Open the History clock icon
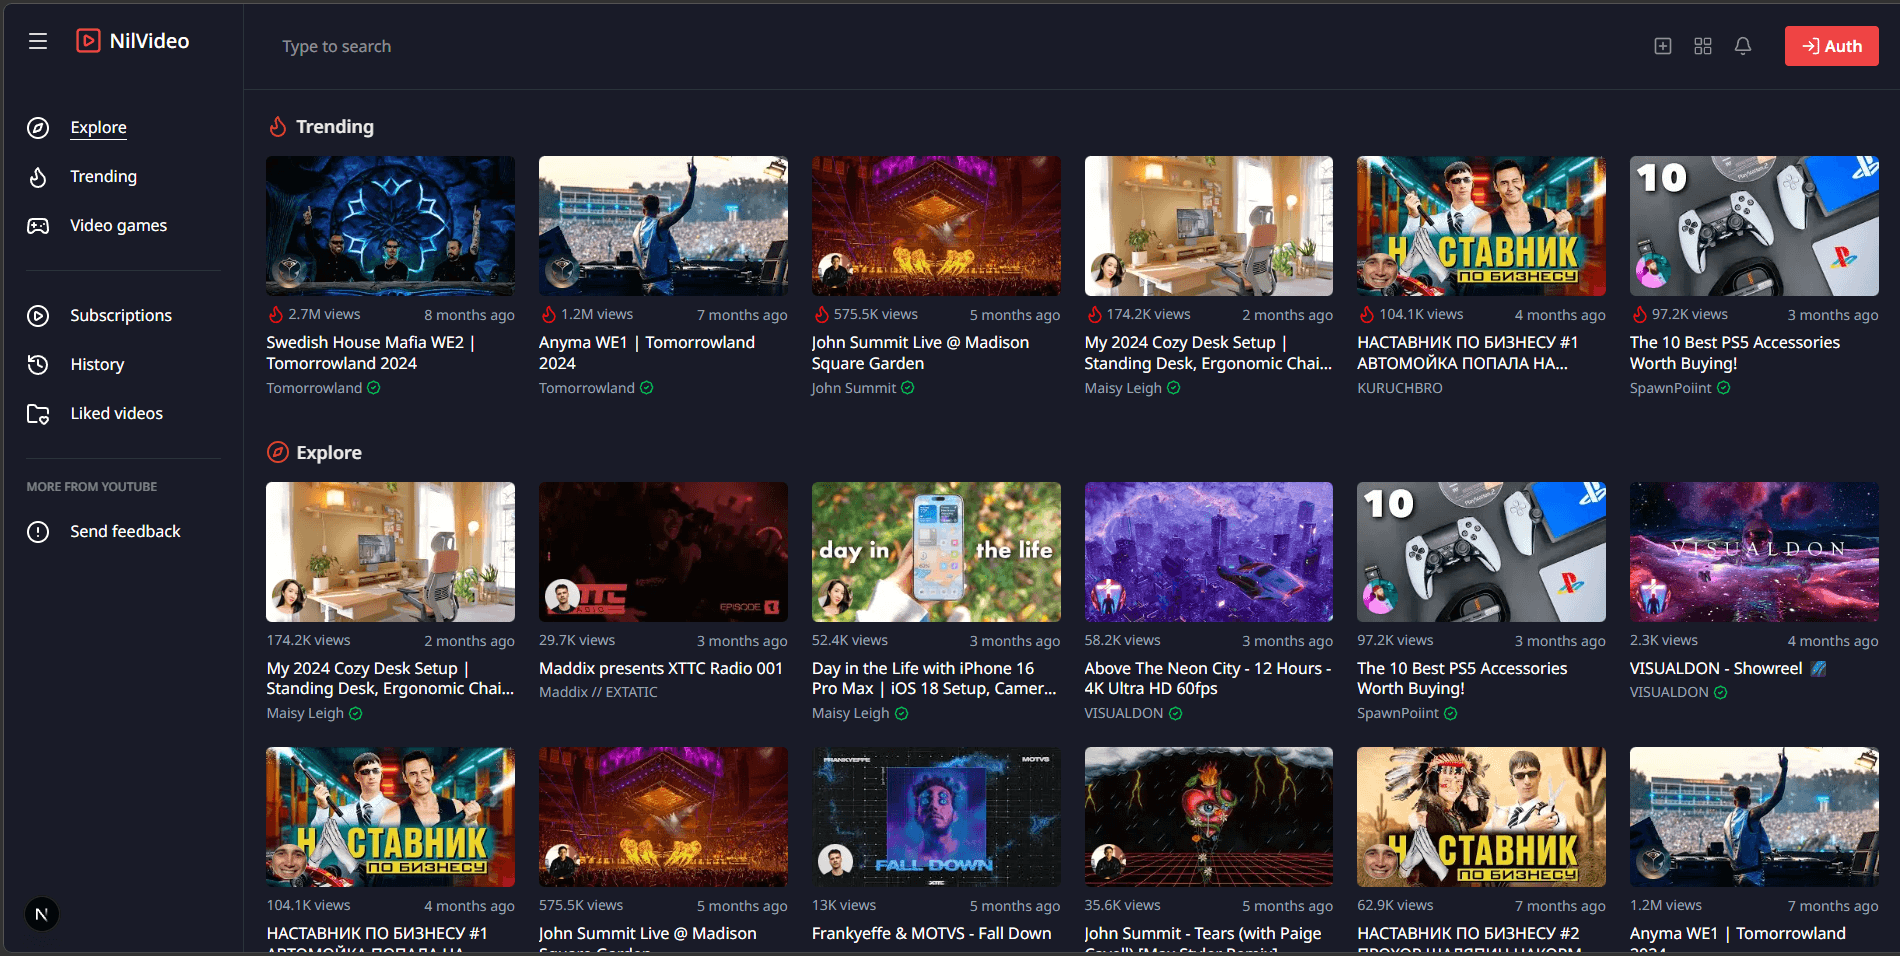This screenshot has height=956, width=1900. tap(38, 365)
